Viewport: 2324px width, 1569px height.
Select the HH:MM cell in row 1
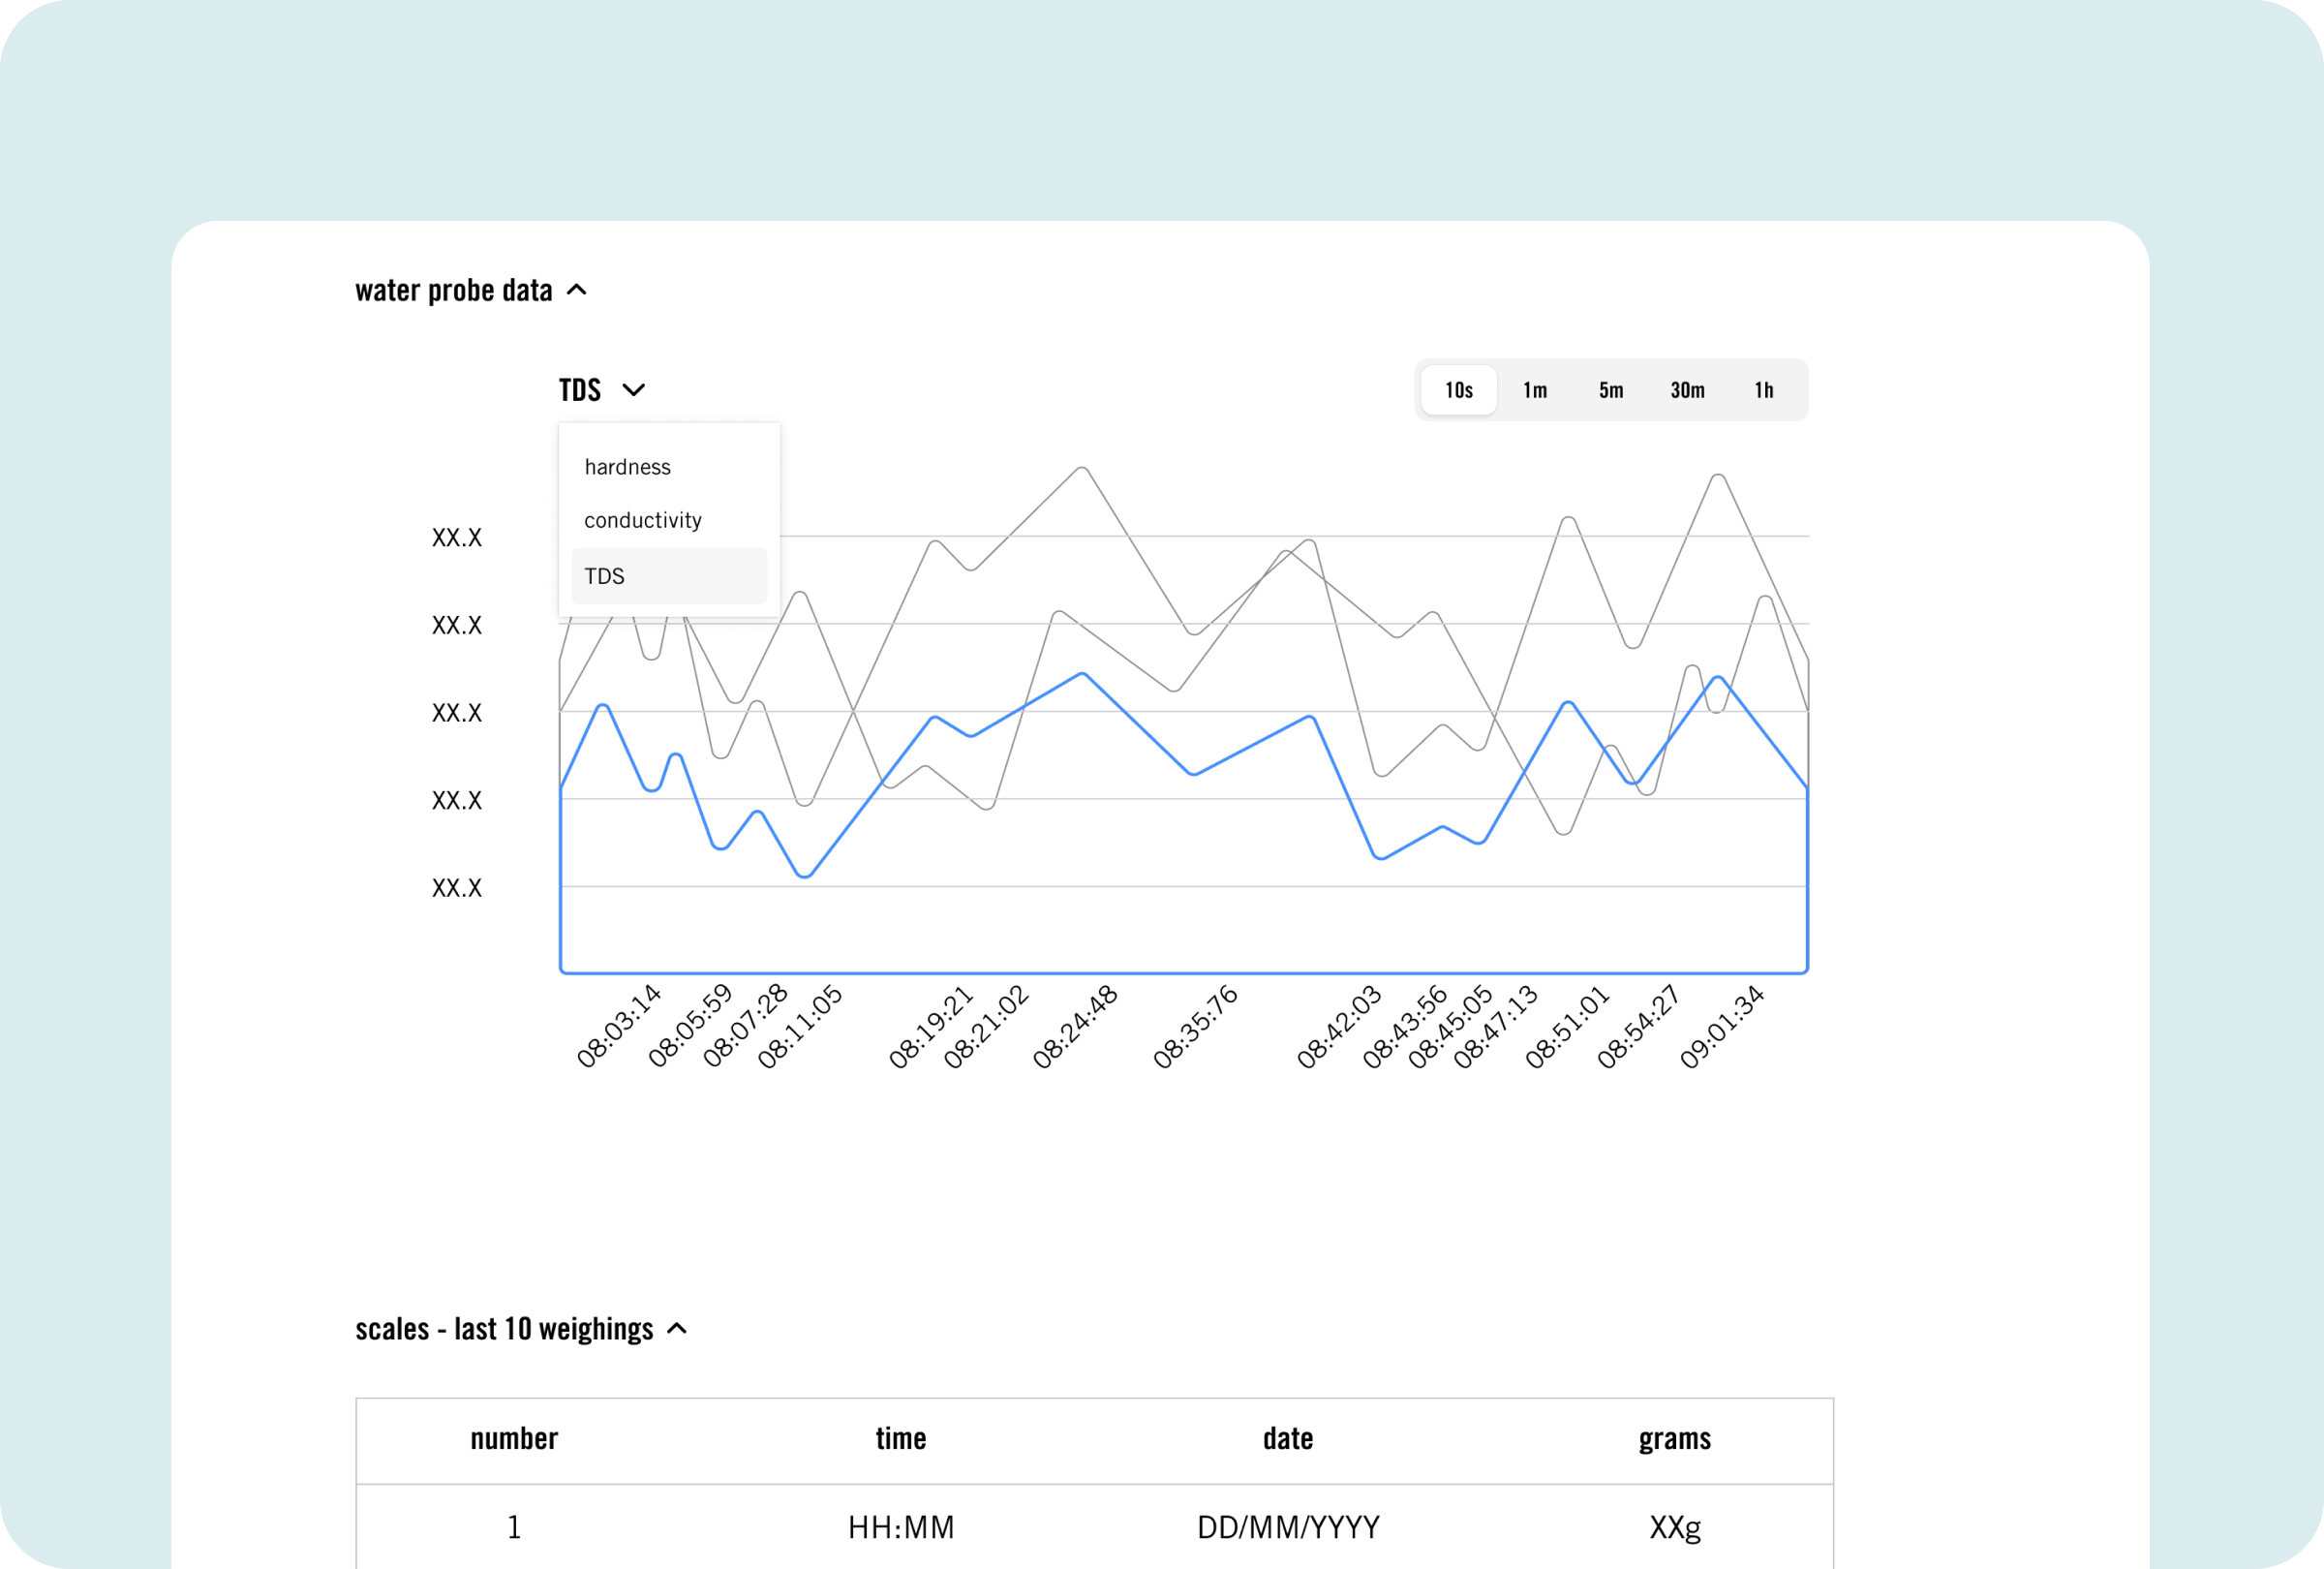tap(901, 1527)
